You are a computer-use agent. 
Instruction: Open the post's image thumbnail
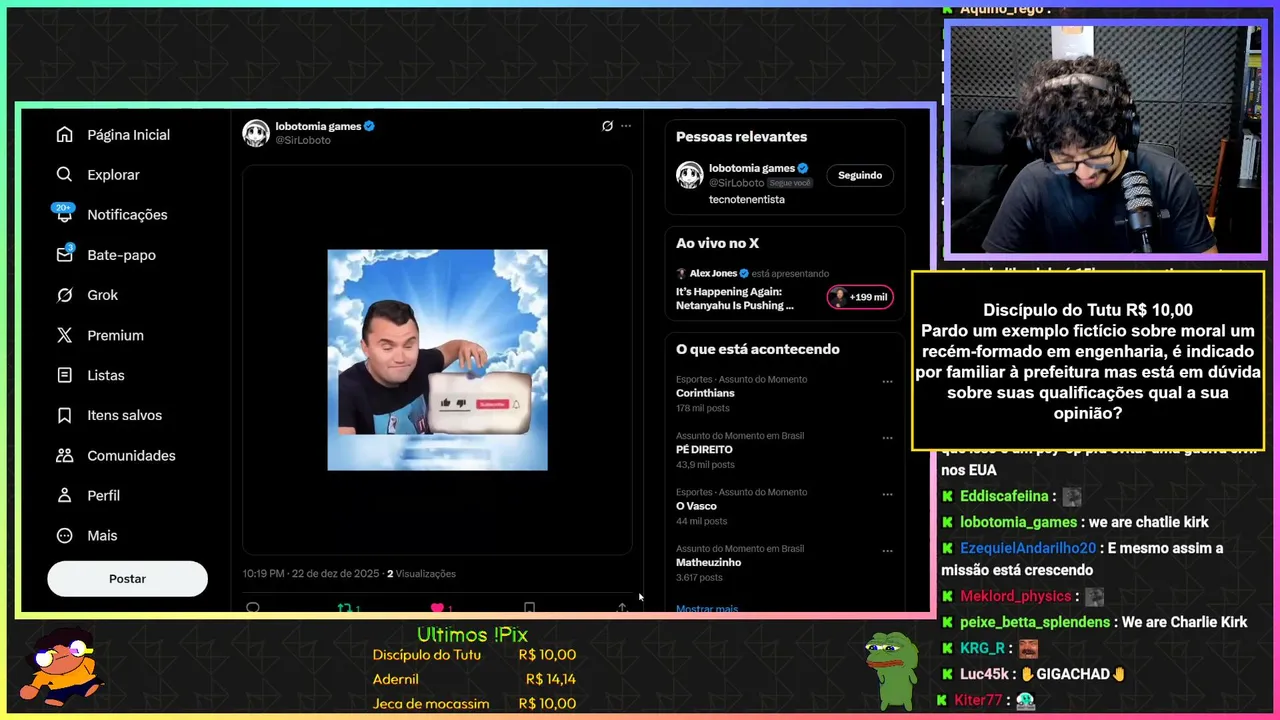click(437, 360)
